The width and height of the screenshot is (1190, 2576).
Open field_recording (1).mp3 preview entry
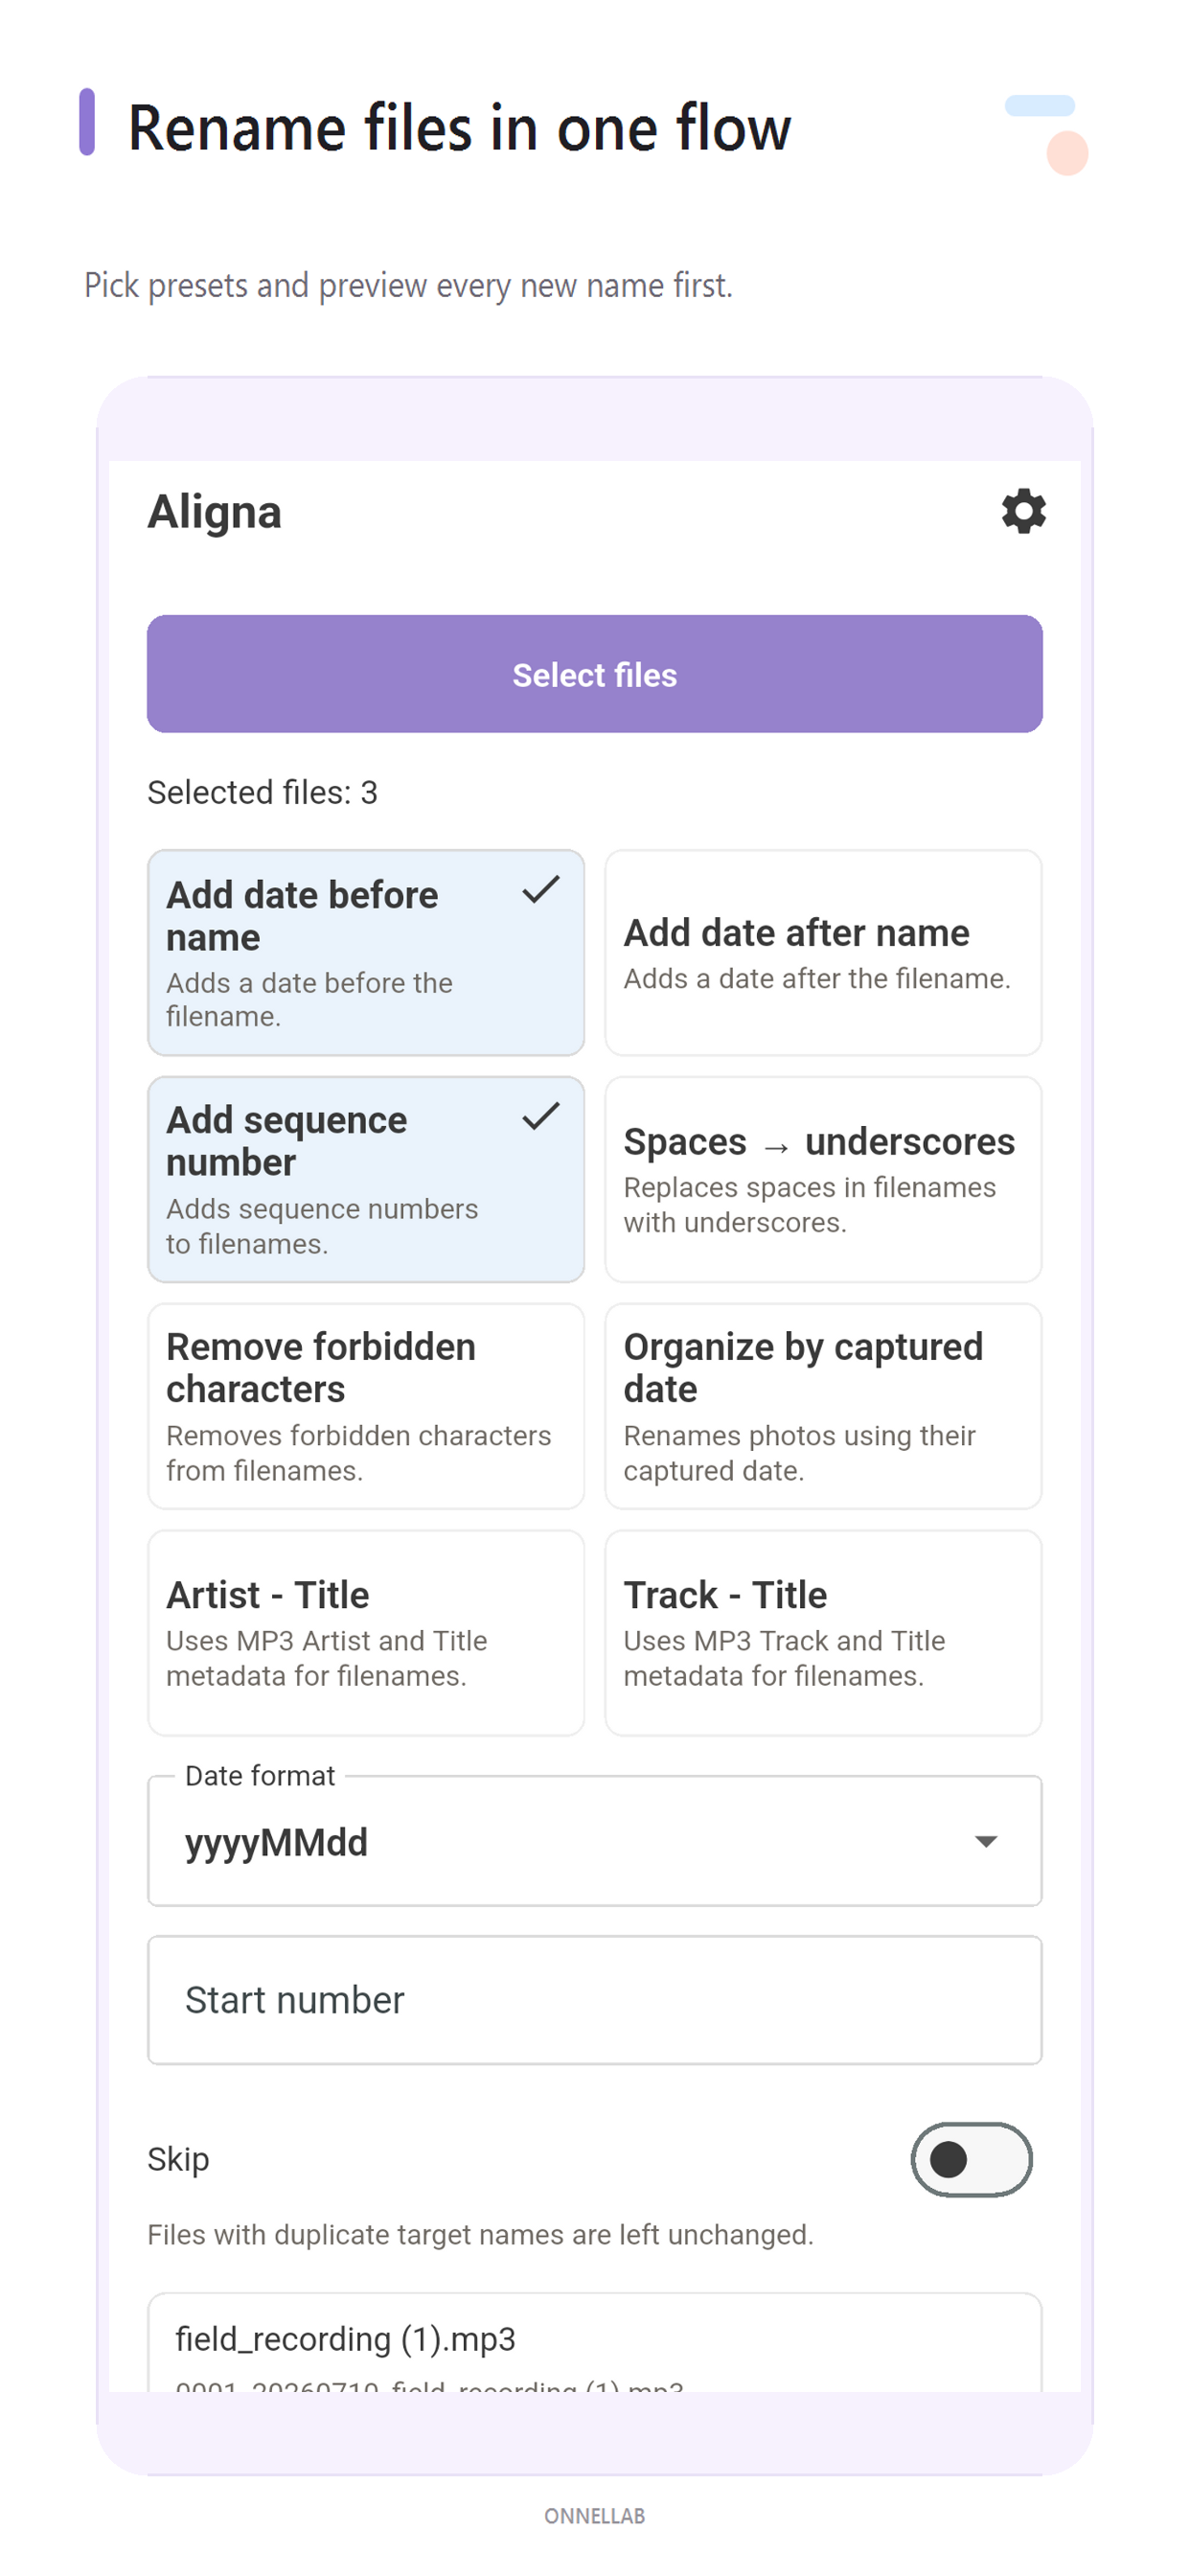point(595,2343)
